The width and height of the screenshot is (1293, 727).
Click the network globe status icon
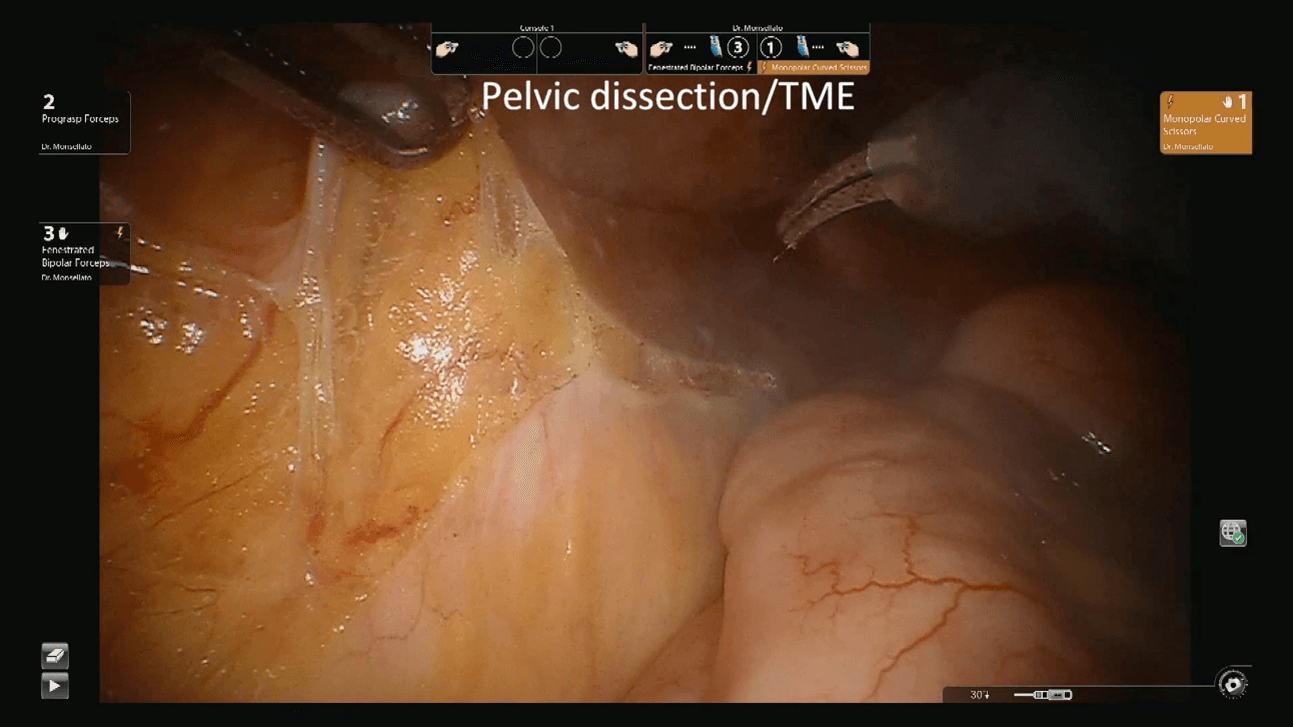point(1232,533)
